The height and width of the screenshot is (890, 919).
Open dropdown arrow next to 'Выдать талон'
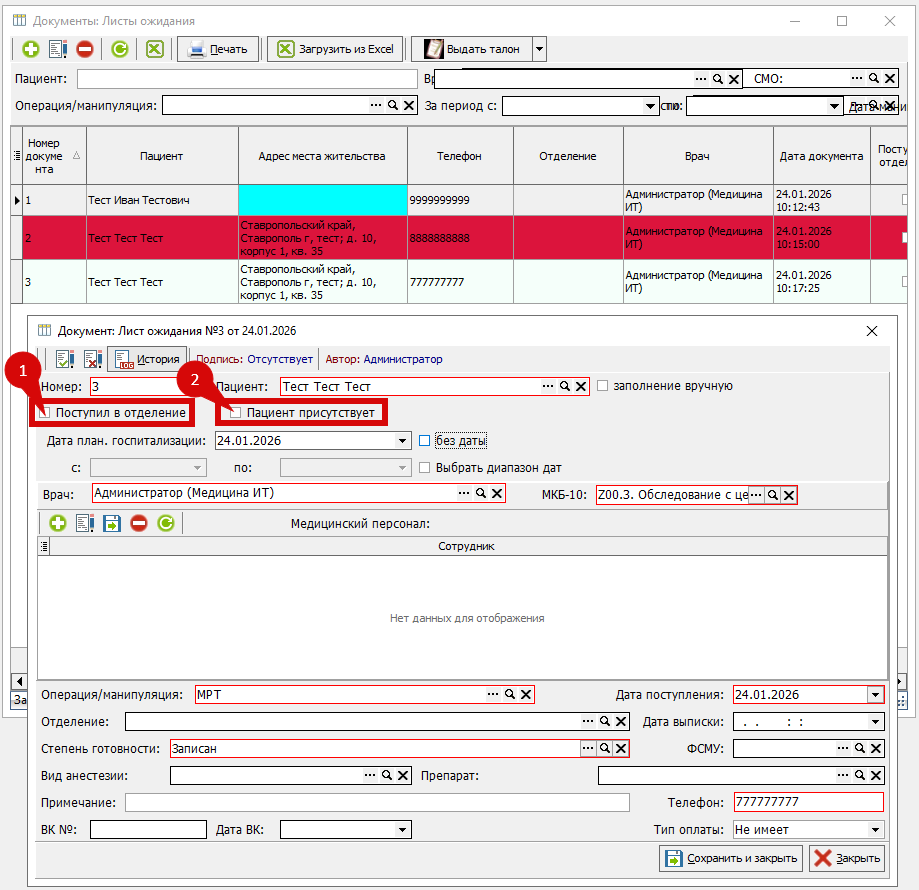point(539,49)
